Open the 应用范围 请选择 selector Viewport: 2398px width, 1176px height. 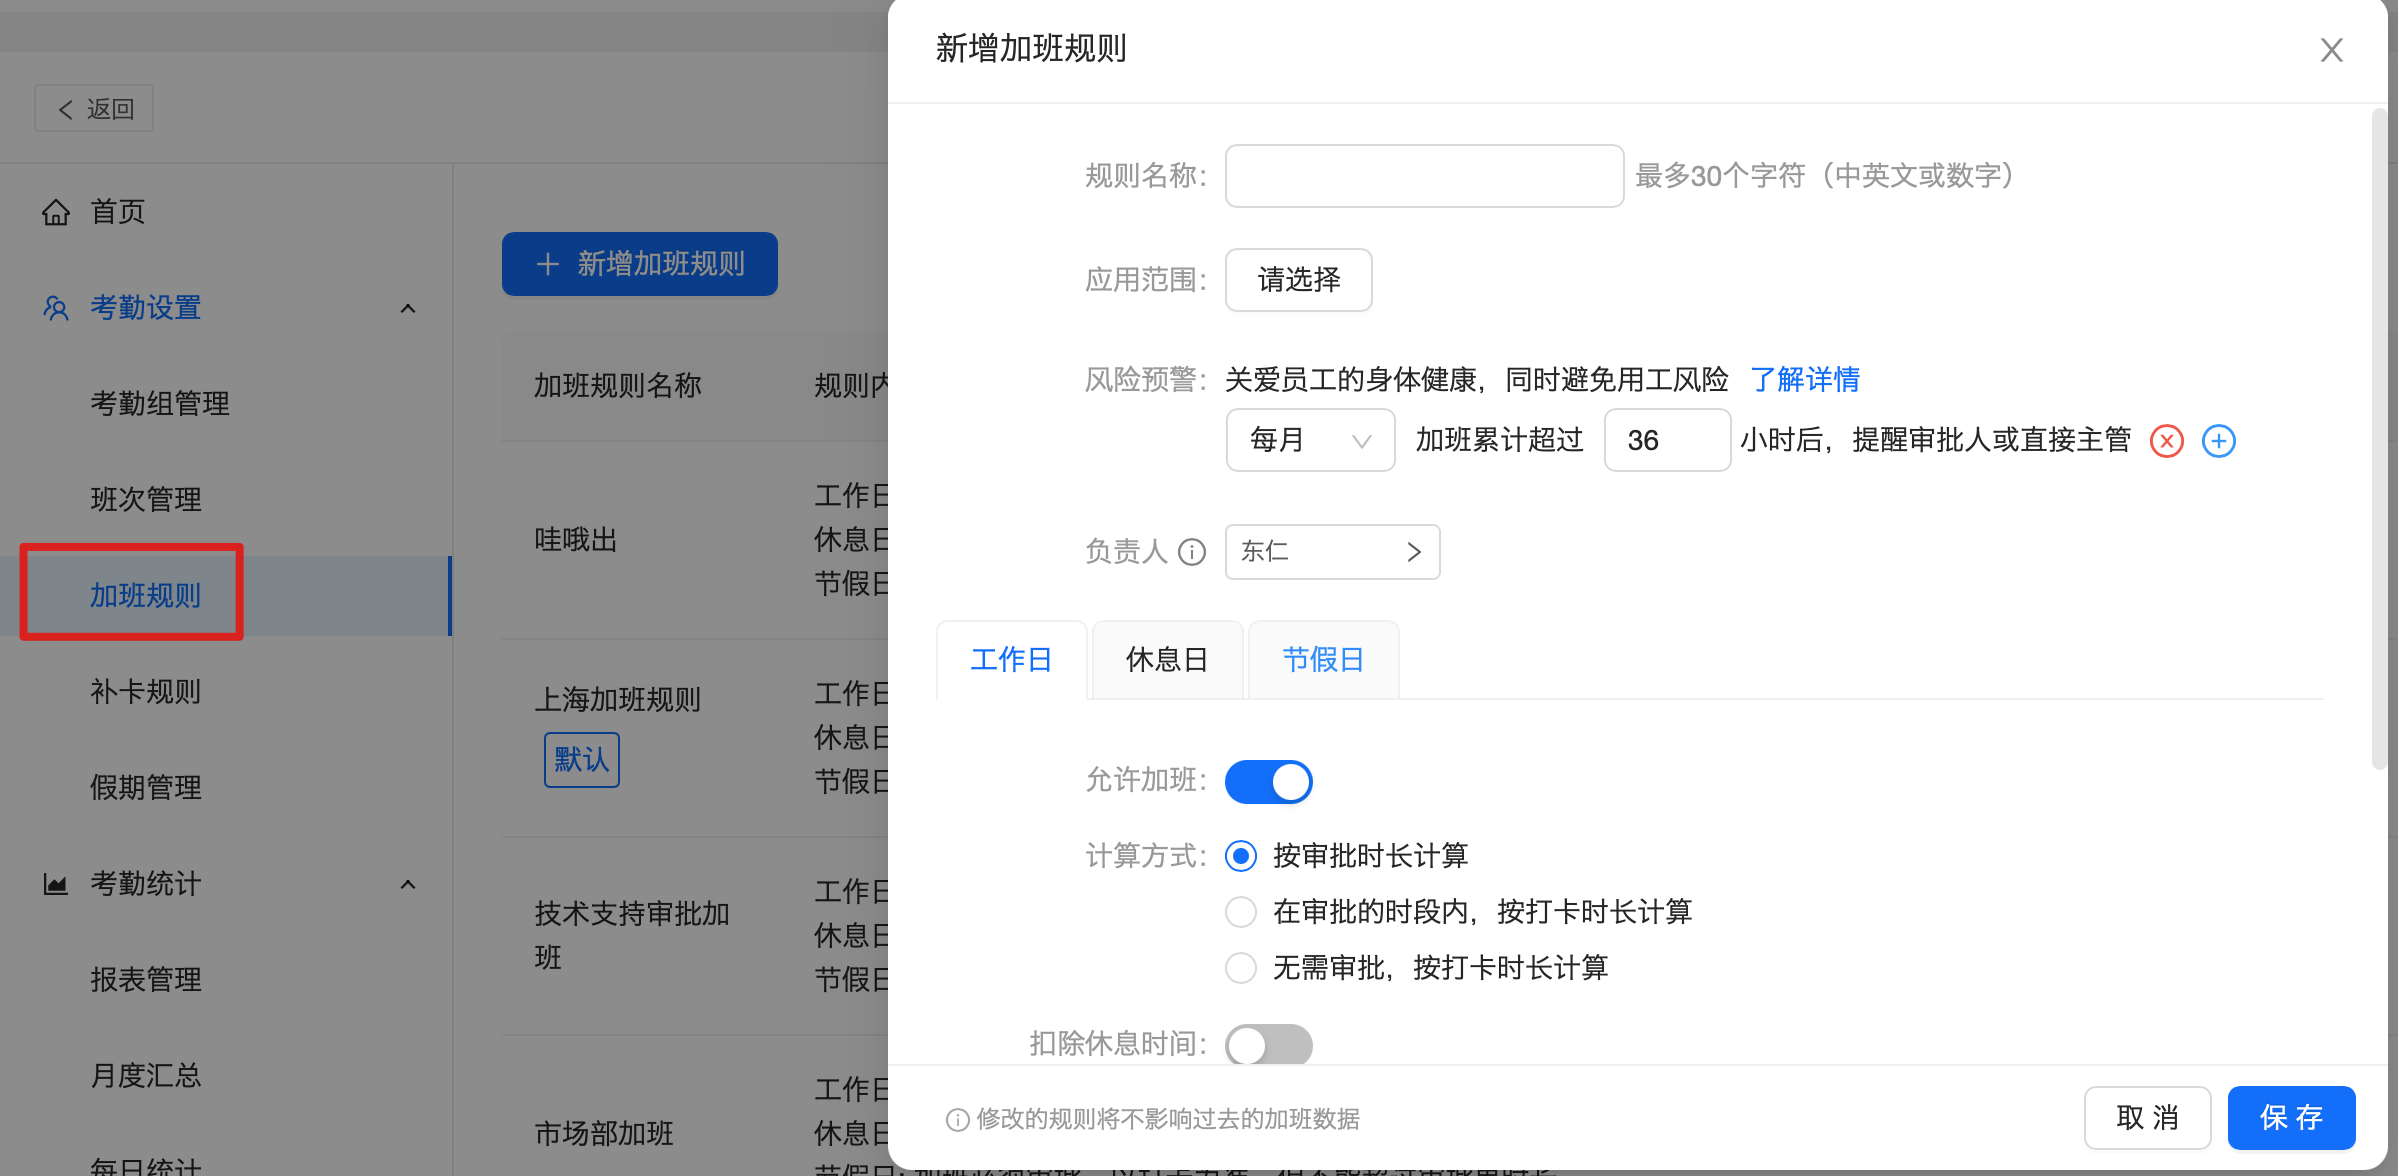coord(1298,280)
